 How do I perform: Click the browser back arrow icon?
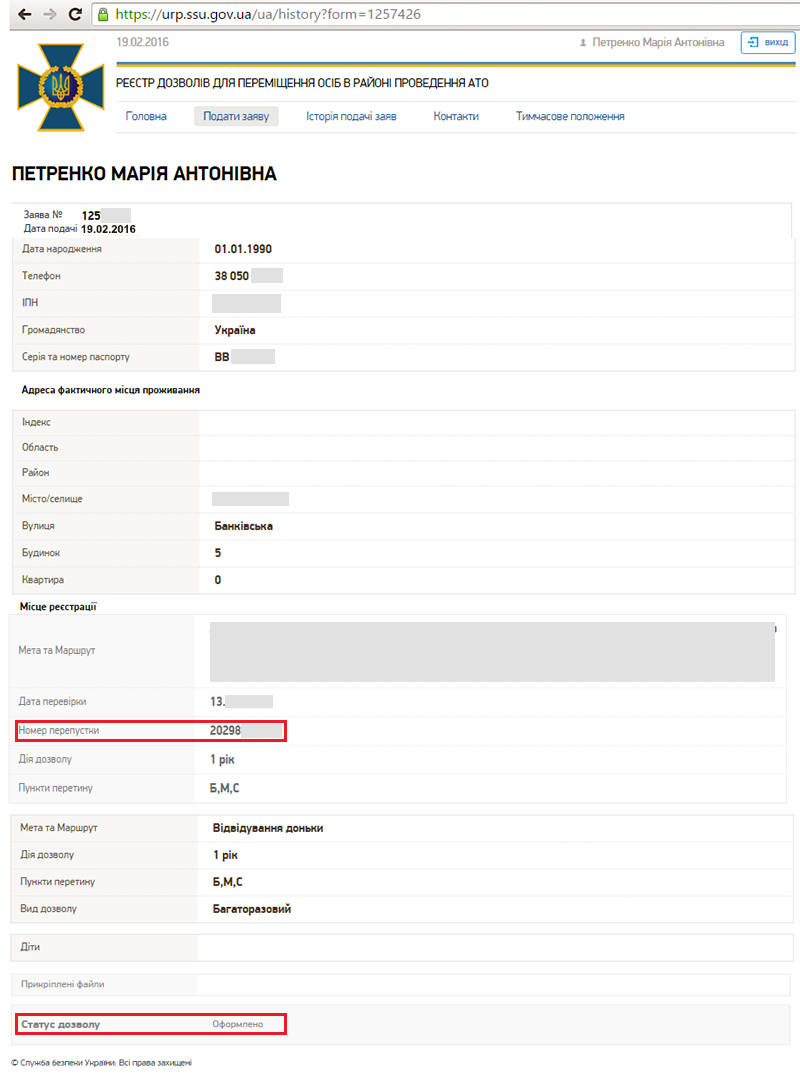[x=25, y=14]
